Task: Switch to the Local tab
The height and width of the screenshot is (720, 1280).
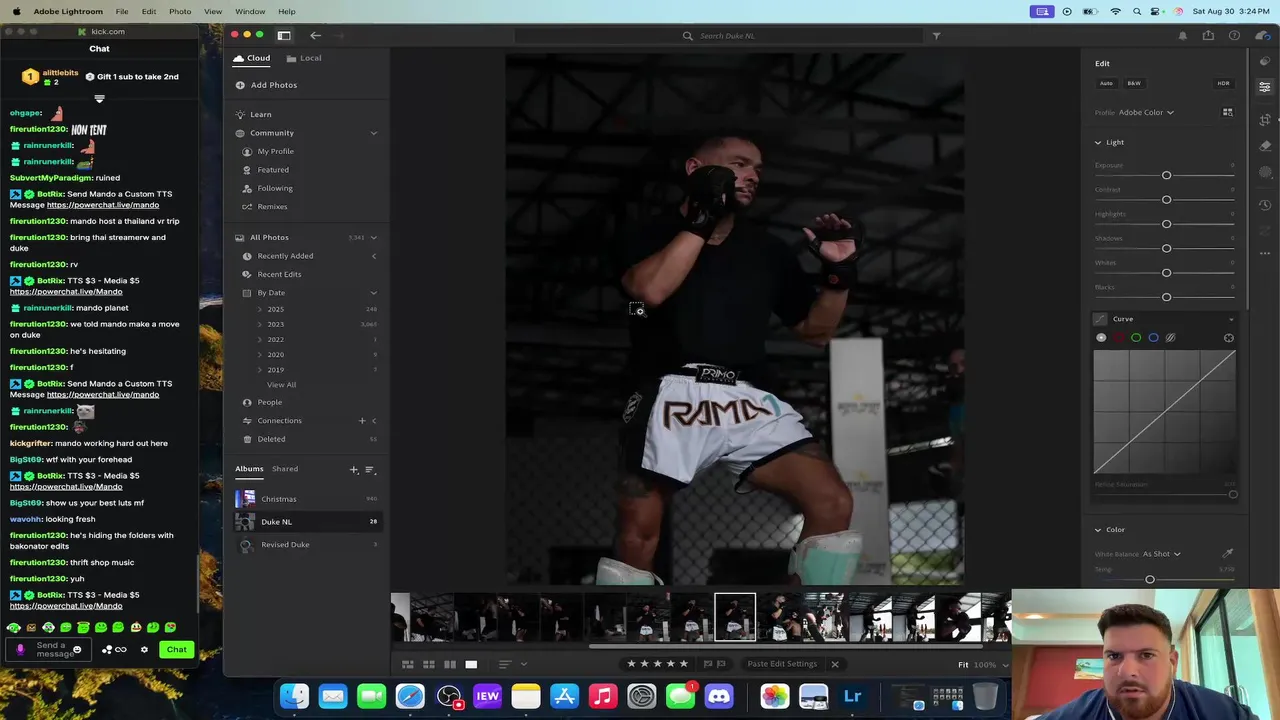Action: click(x=304, y=58)
